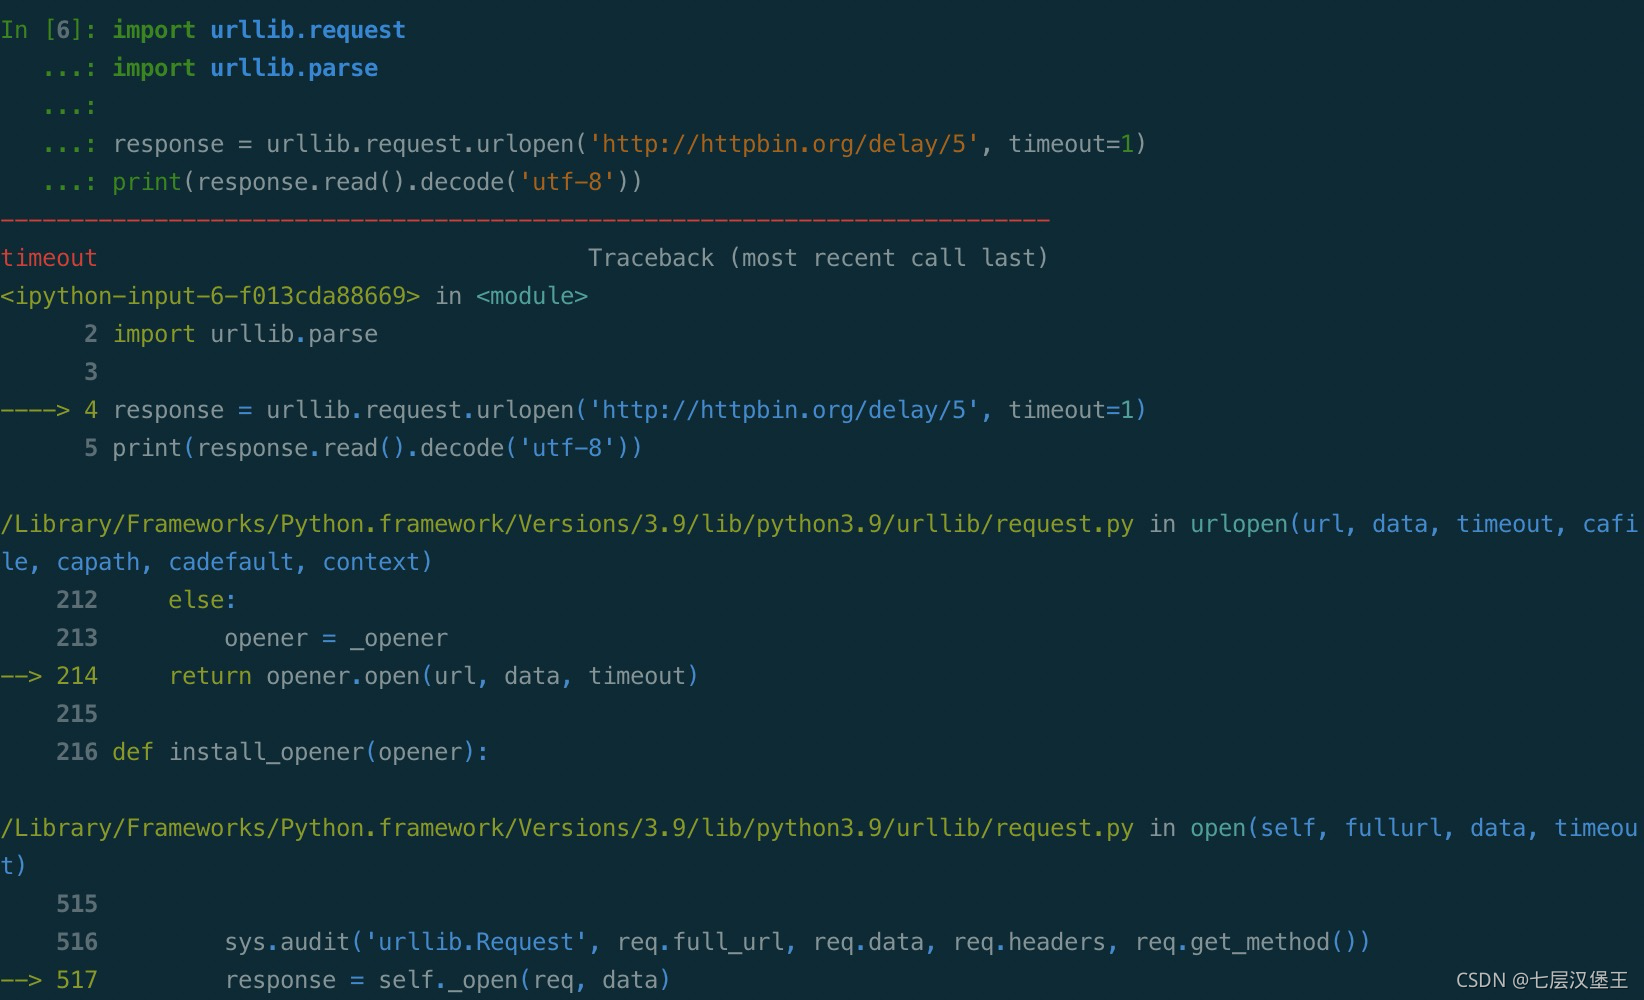The image size is (1644, 1000).
Task: Click the 'In [6]:' input prompt
Action: click(x=49, y=30)
